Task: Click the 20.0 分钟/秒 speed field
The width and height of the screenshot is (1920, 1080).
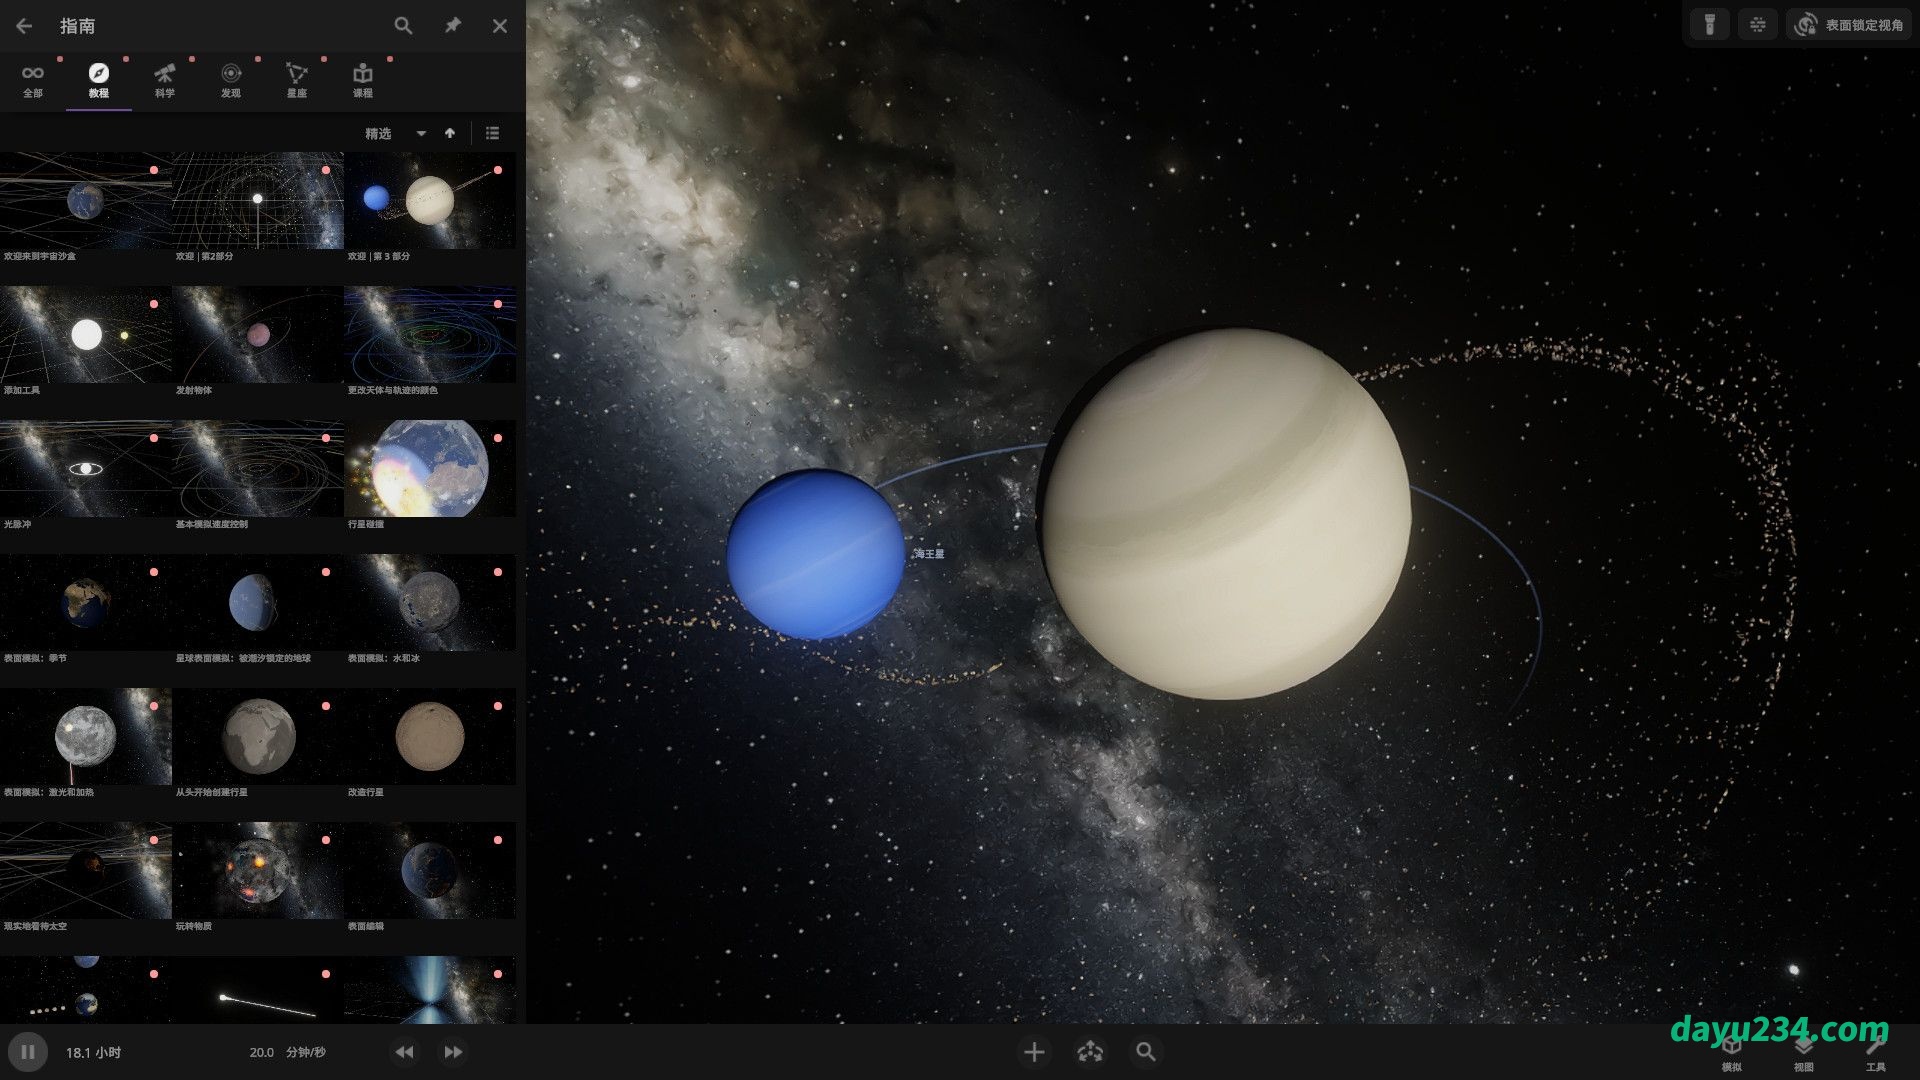Action: coord(288,1052)
